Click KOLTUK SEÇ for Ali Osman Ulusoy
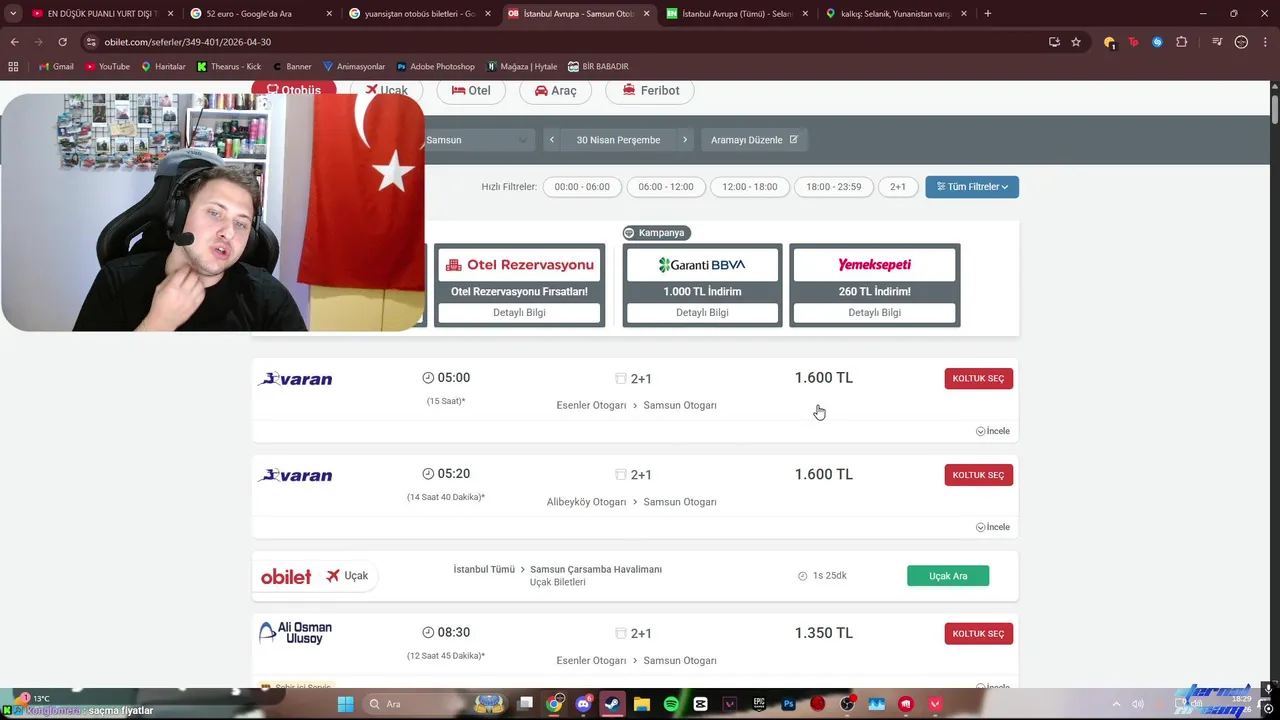This screenshot has height=720, width=1280. click(x=978, y=634)
